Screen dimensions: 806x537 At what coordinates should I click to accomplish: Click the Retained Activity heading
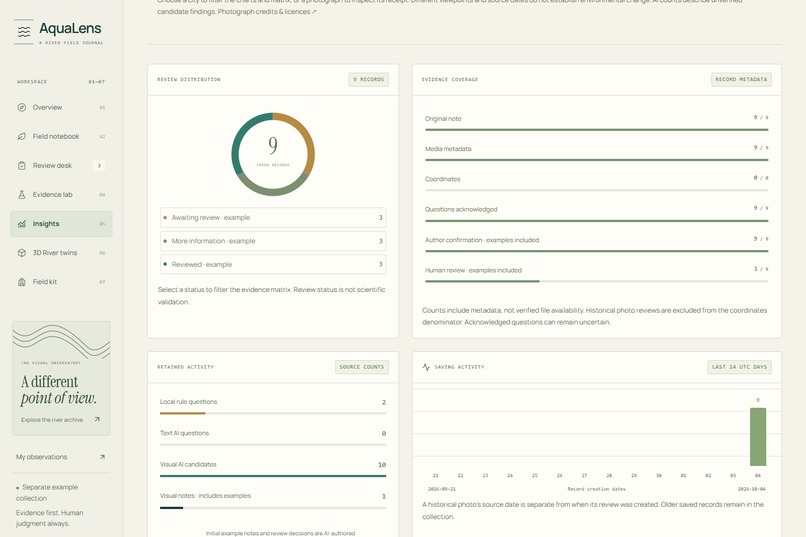[186, 367]
